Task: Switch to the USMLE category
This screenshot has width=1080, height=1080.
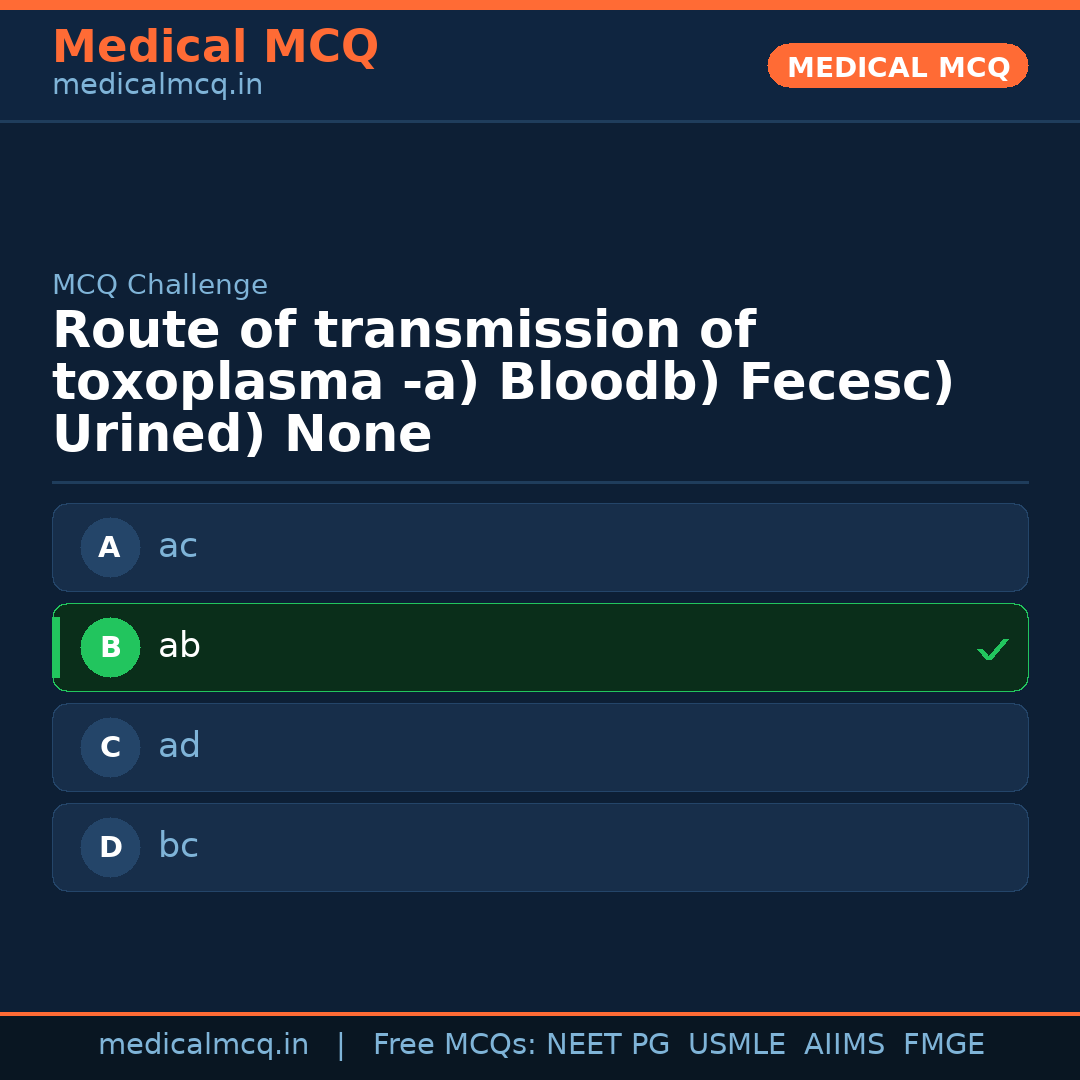Action: [x=737, y=1044]
